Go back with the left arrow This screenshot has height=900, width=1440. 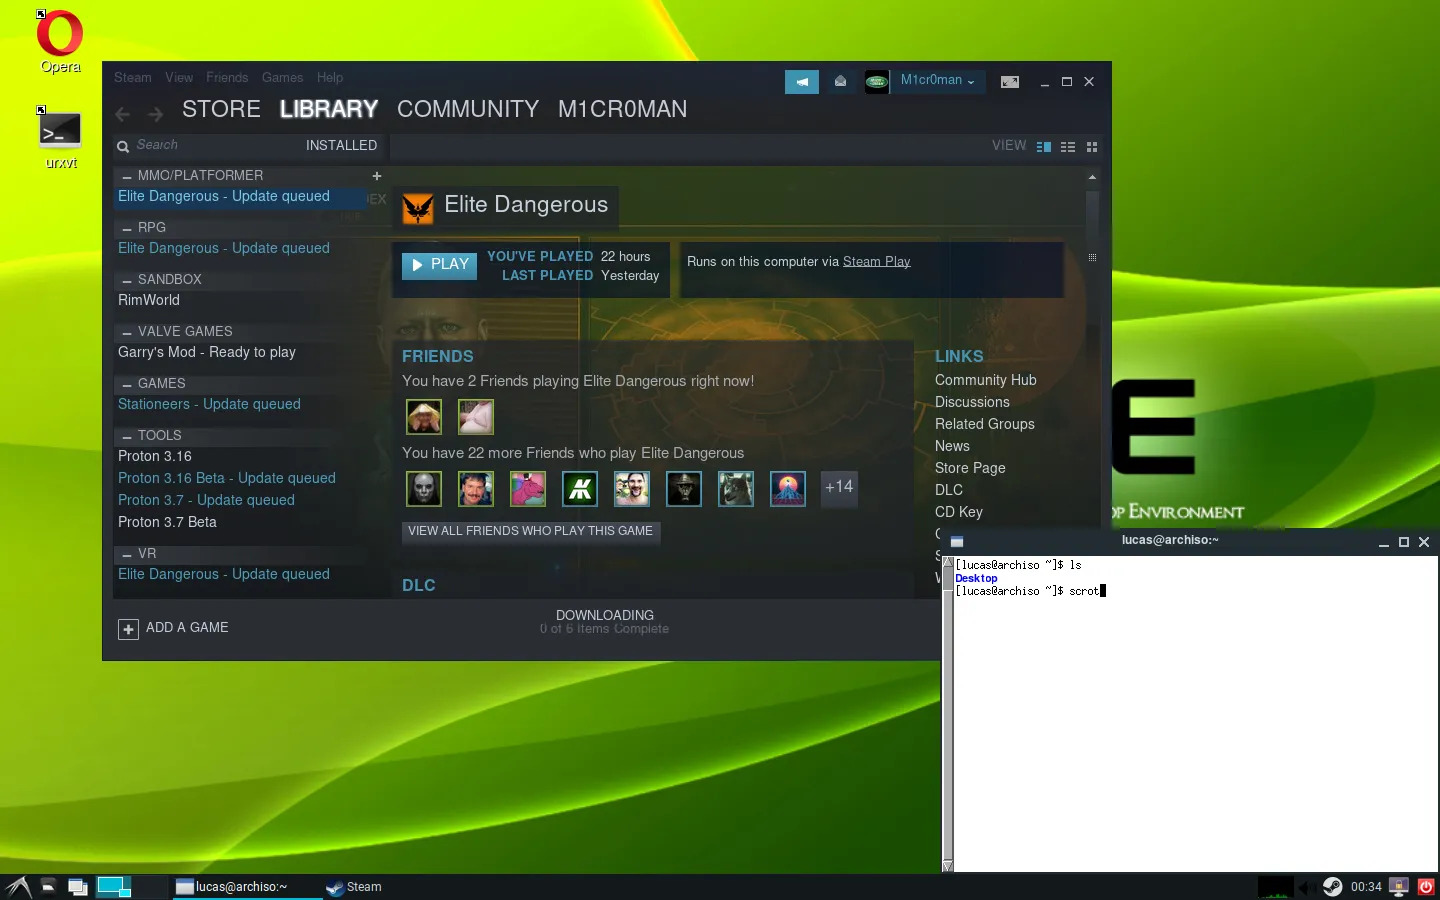coord(123,114)
